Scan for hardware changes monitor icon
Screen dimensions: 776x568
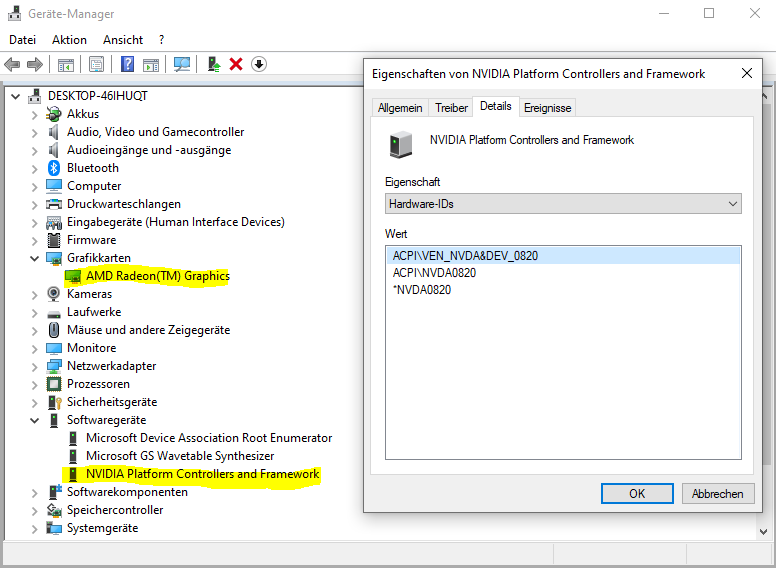pyautogui.click(x=182, y=64)
